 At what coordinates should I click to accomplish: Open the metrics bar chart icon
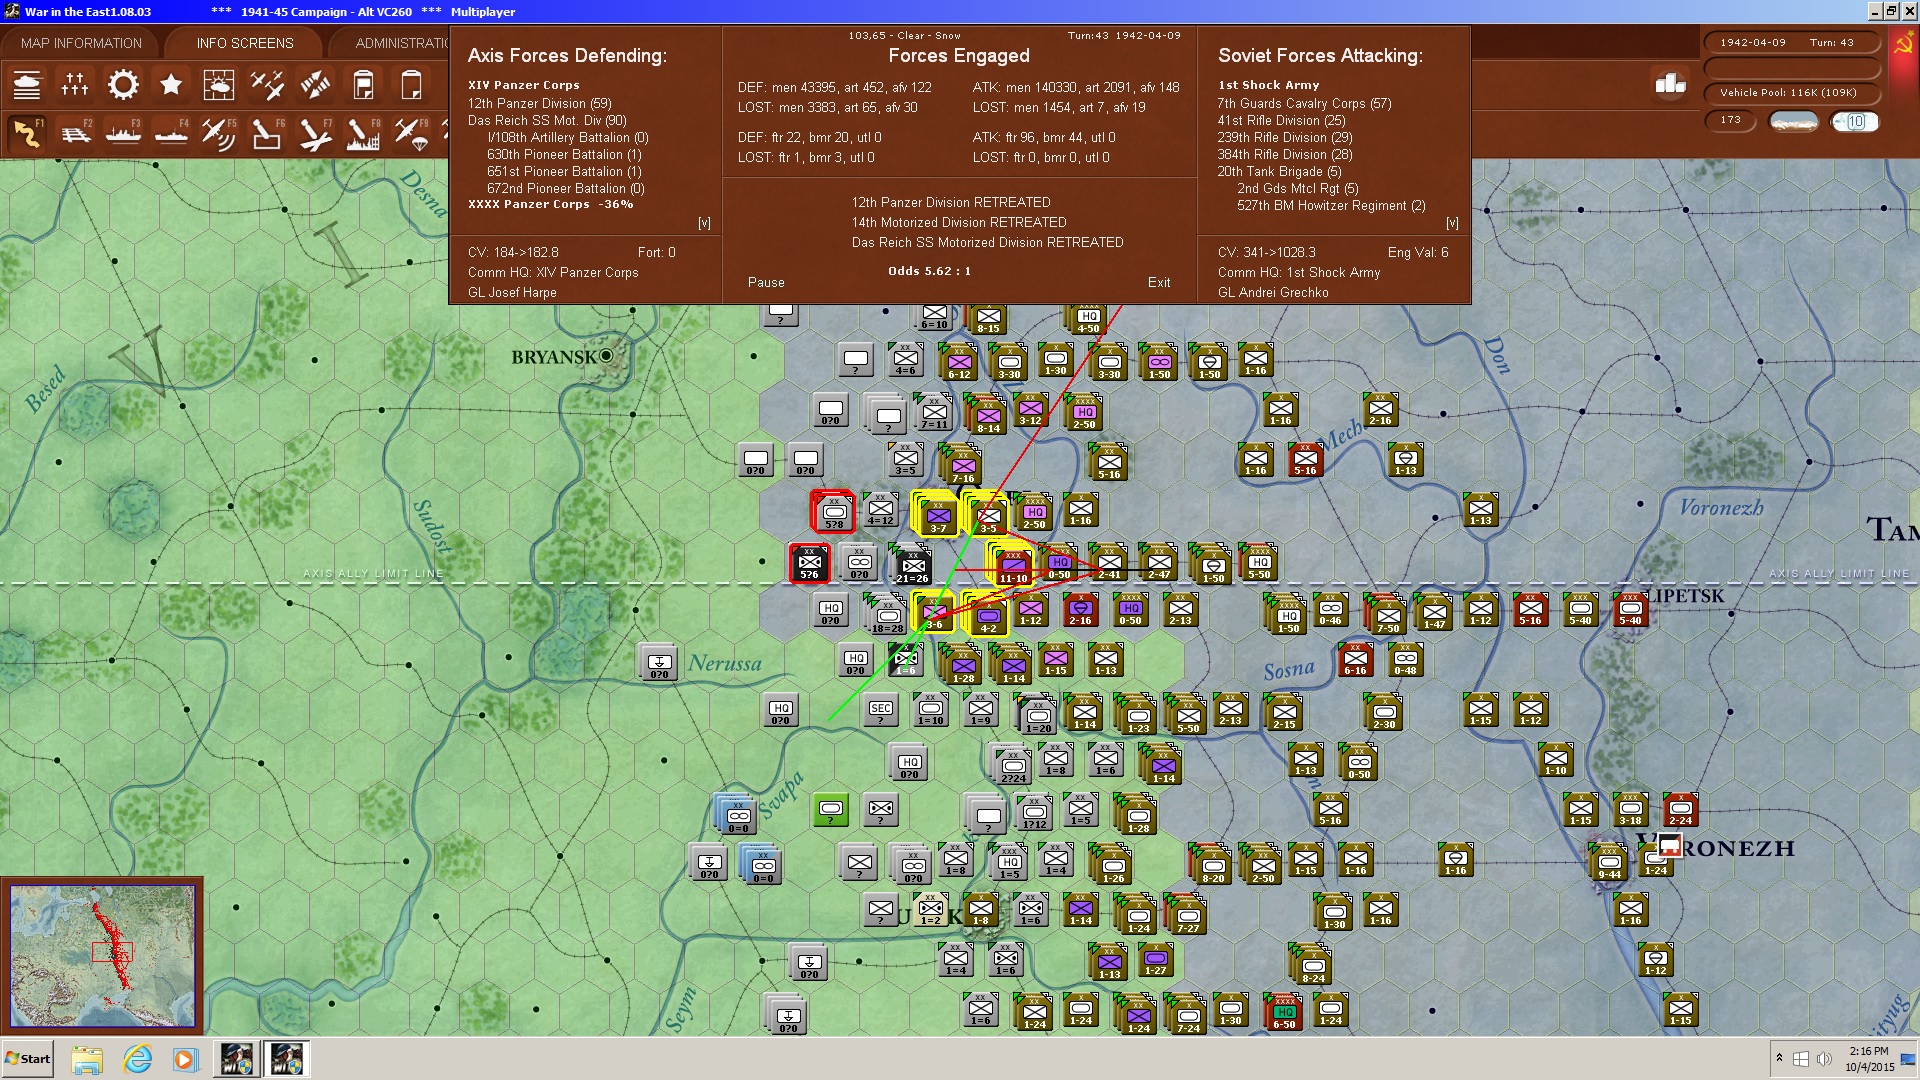1670,84
